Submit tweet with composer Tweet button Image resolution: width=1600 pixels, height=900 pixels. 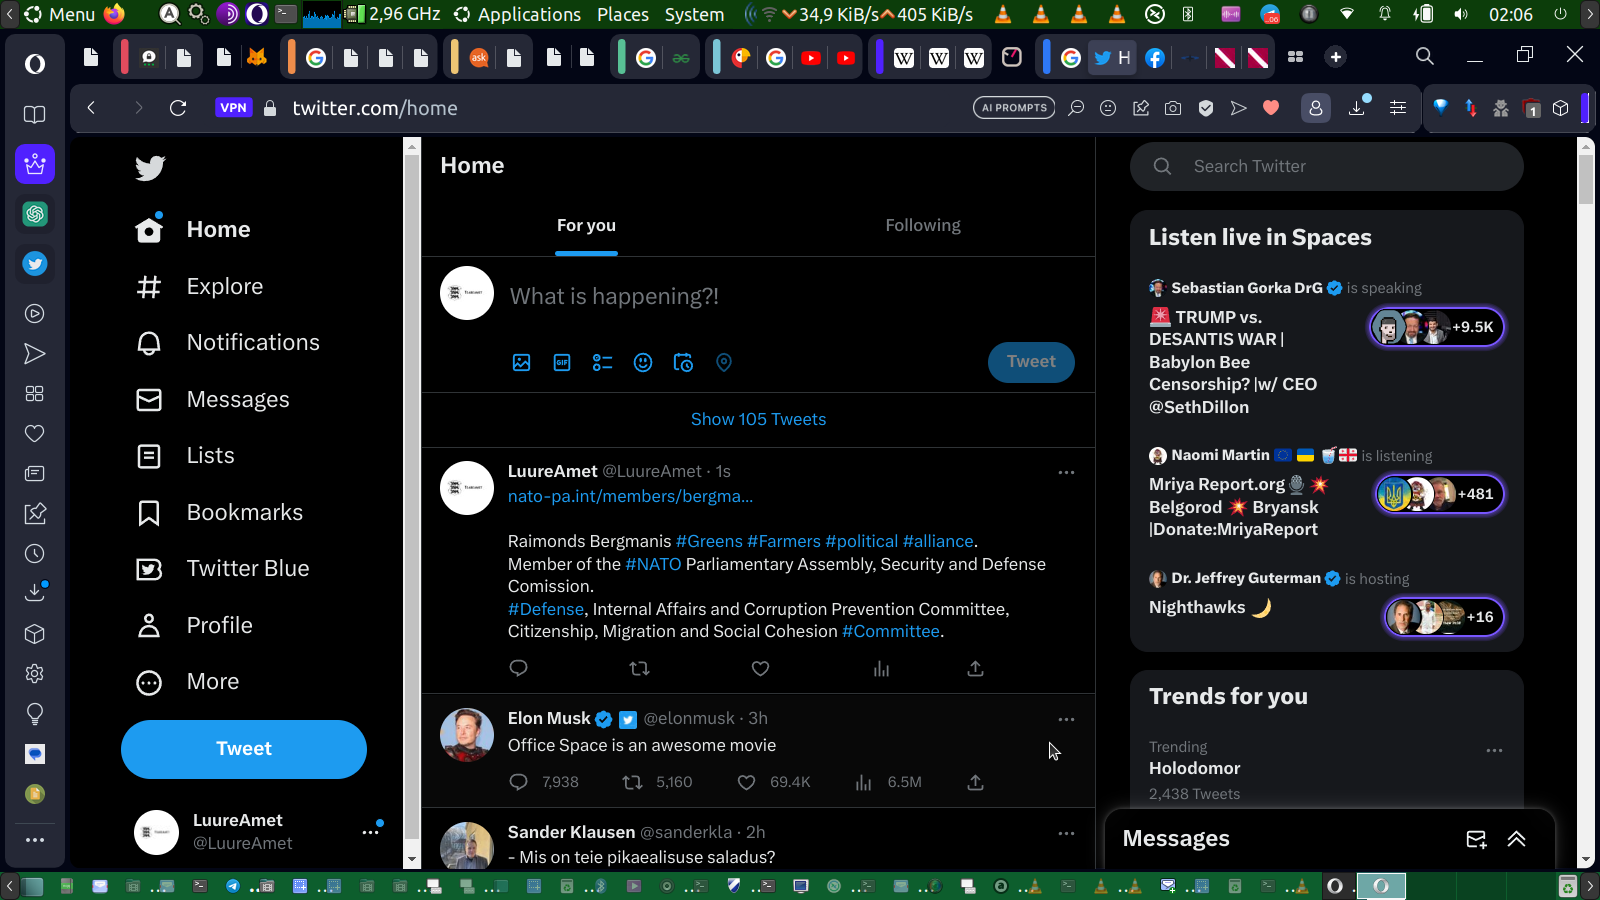pyautogui.click(x=1031, y=362)
